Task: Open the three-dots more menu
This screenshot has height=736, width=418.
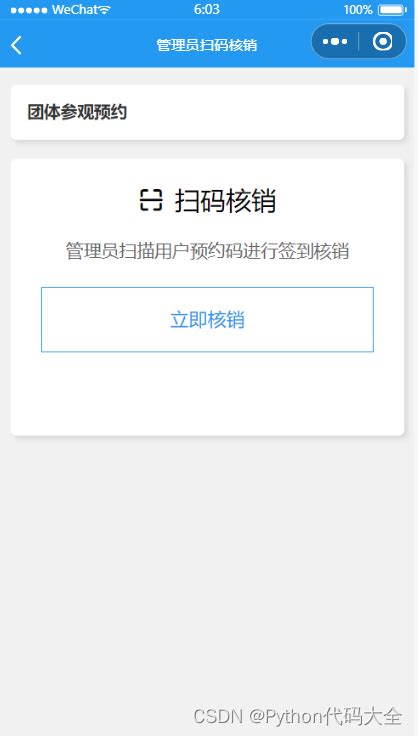Action: click(335, 42)
